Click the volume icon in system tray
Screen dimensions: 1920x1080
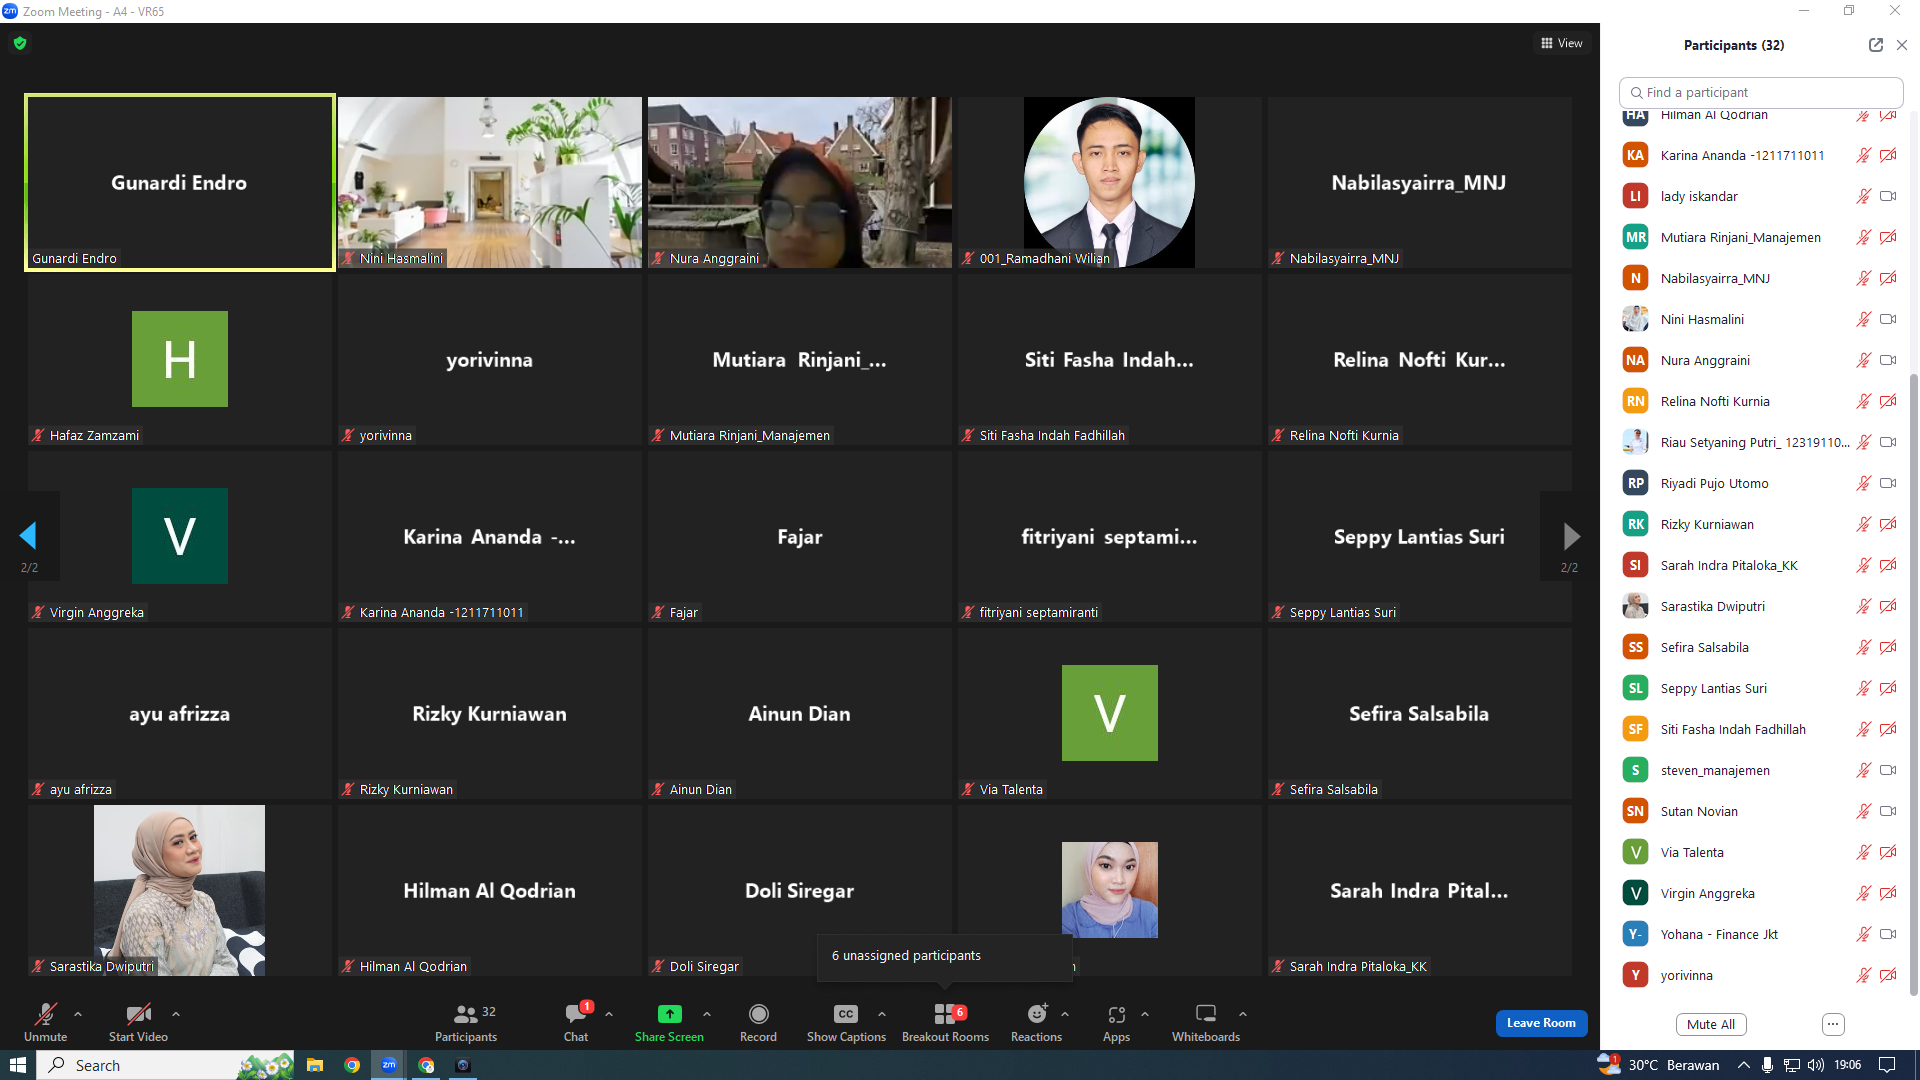pyautogui.click(x=1816, y=1065)
